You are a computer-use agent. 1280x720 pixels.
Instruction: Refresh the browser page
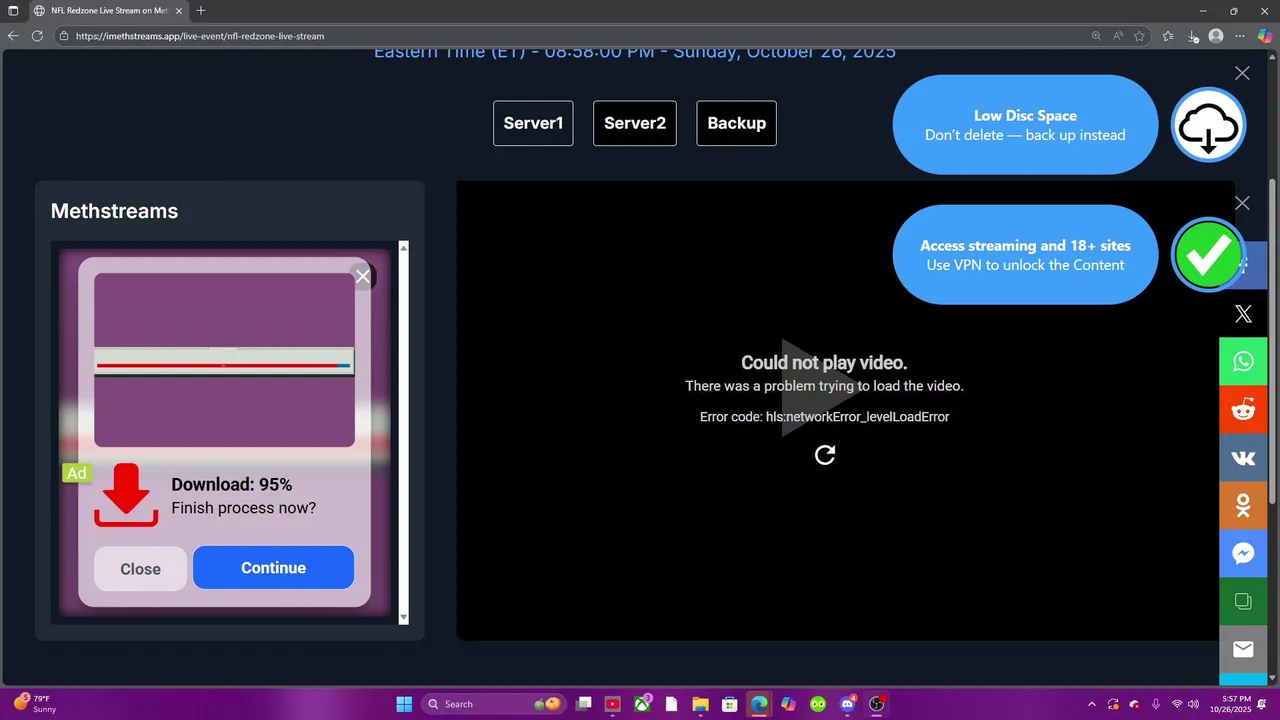pos(37,36)
